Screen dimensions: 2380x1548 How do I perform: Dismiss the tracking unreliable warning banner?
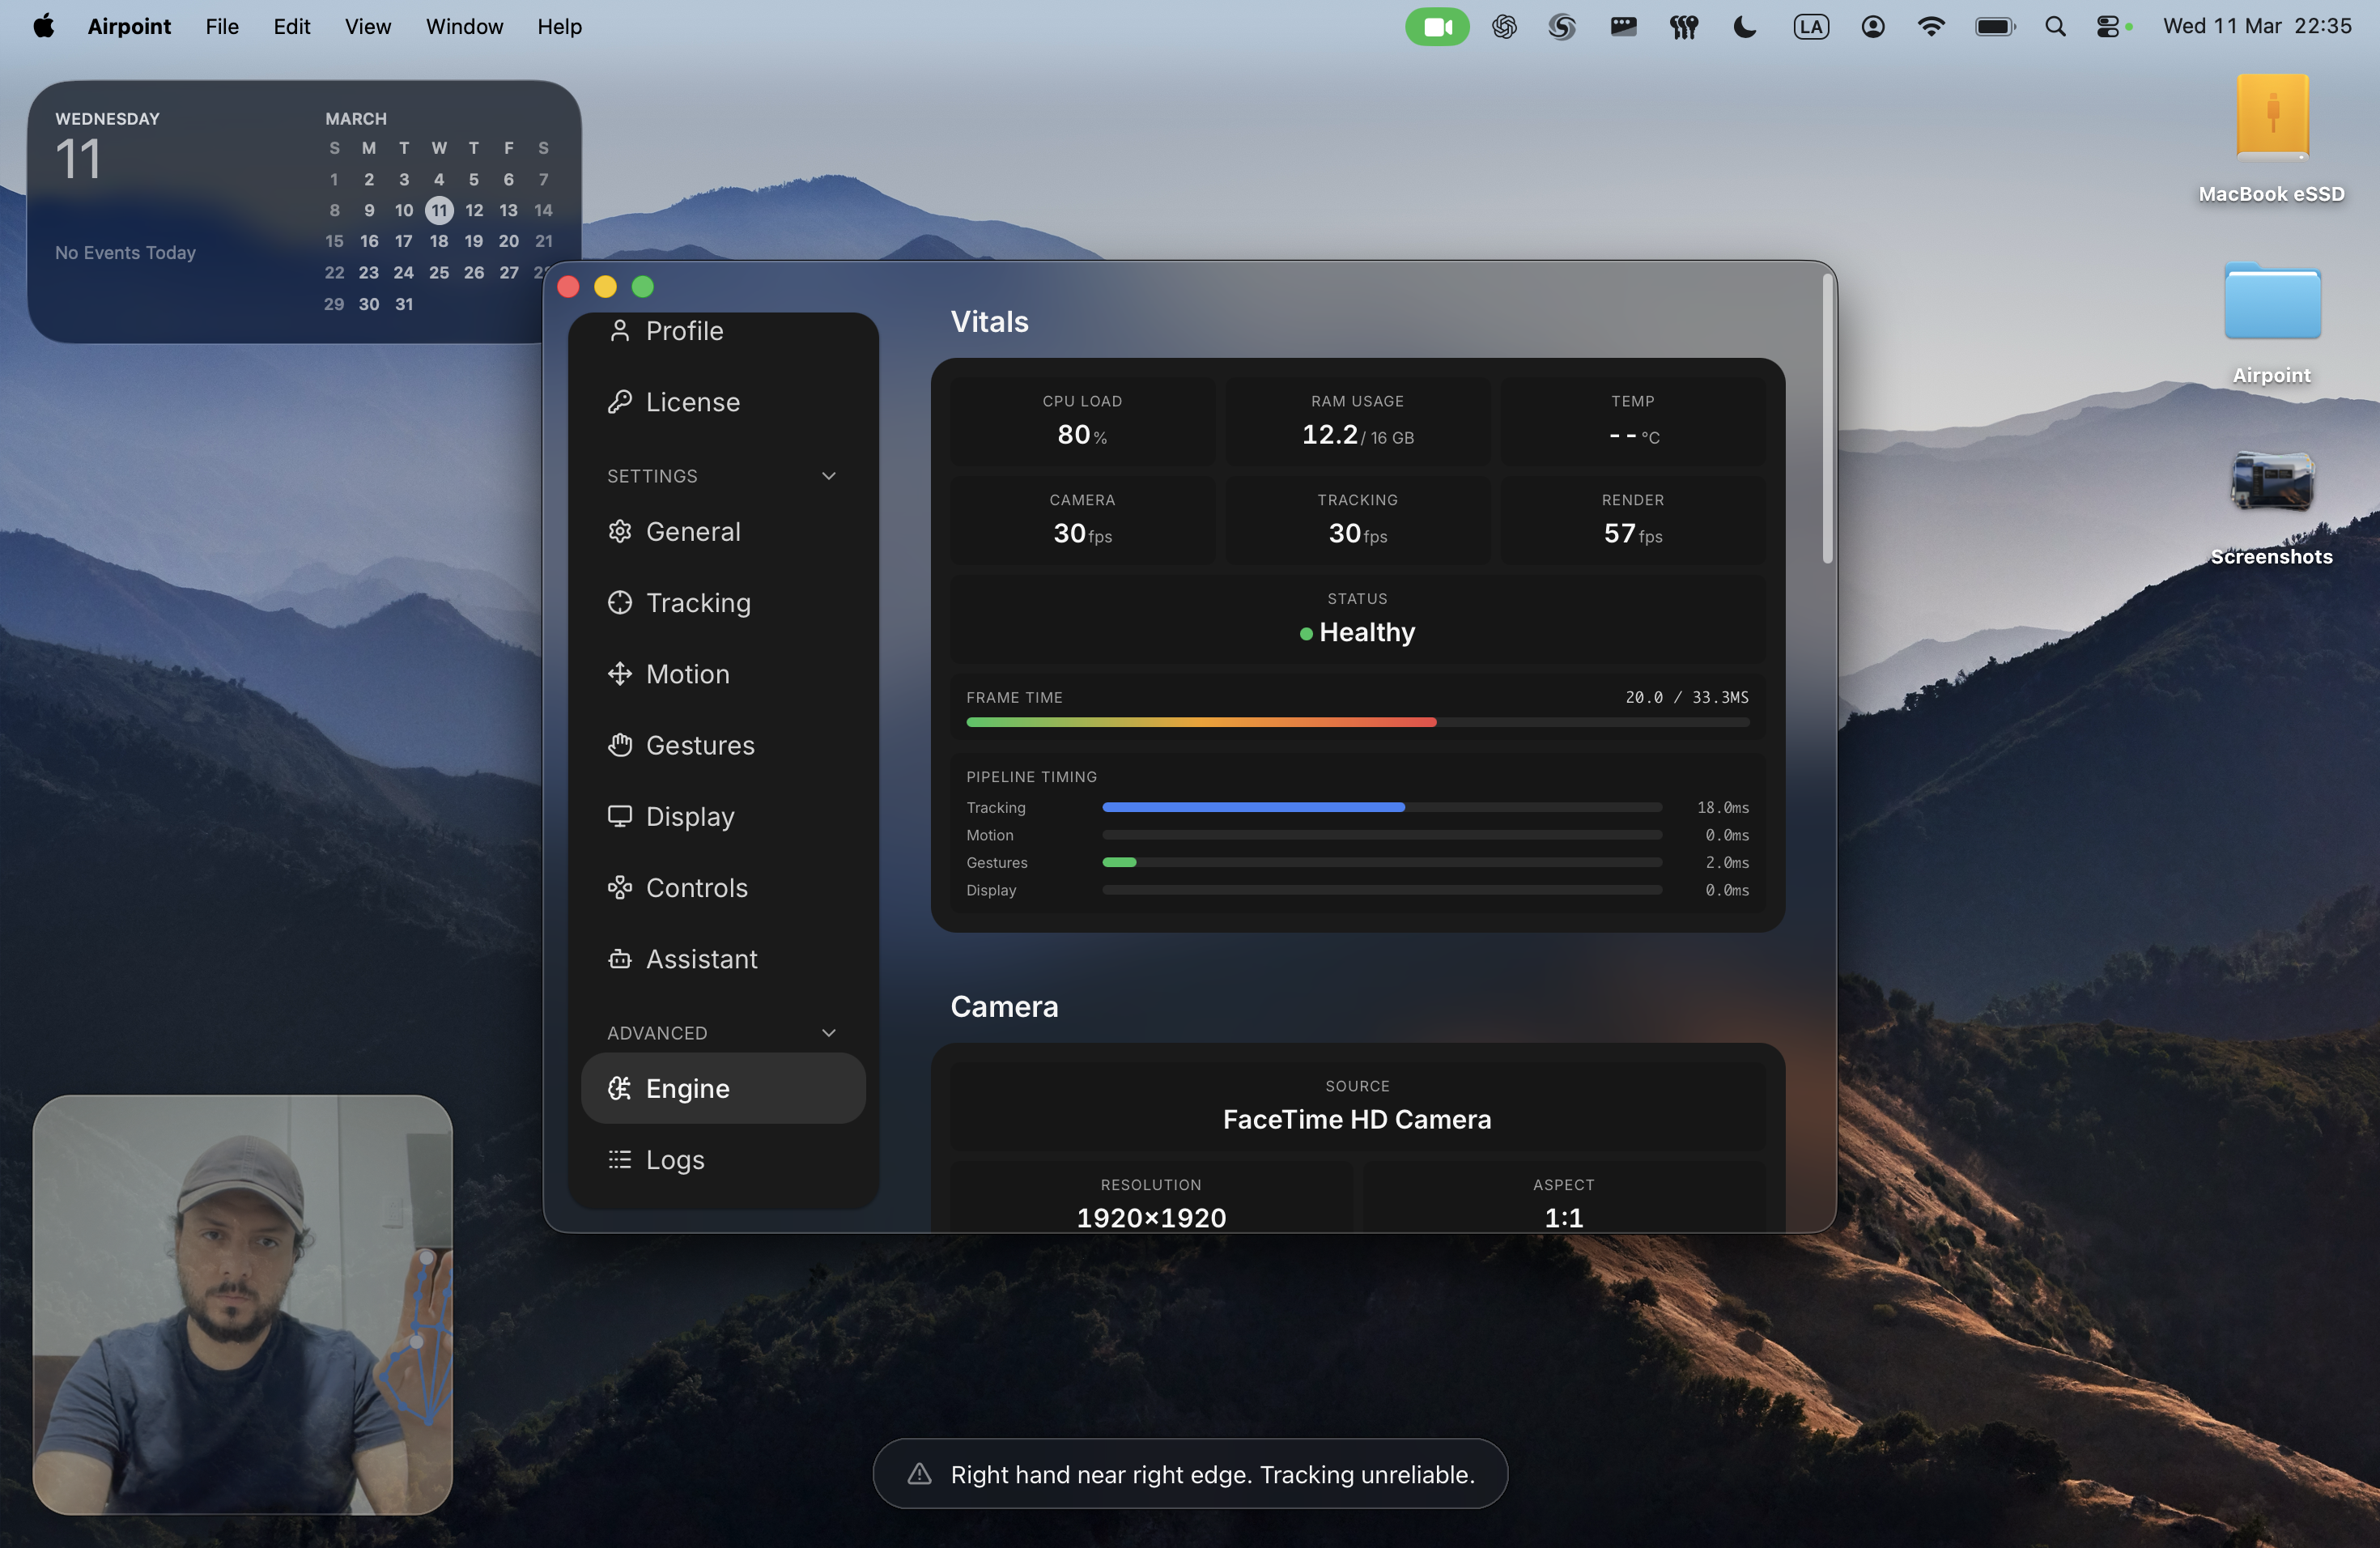[1189, 1473]
